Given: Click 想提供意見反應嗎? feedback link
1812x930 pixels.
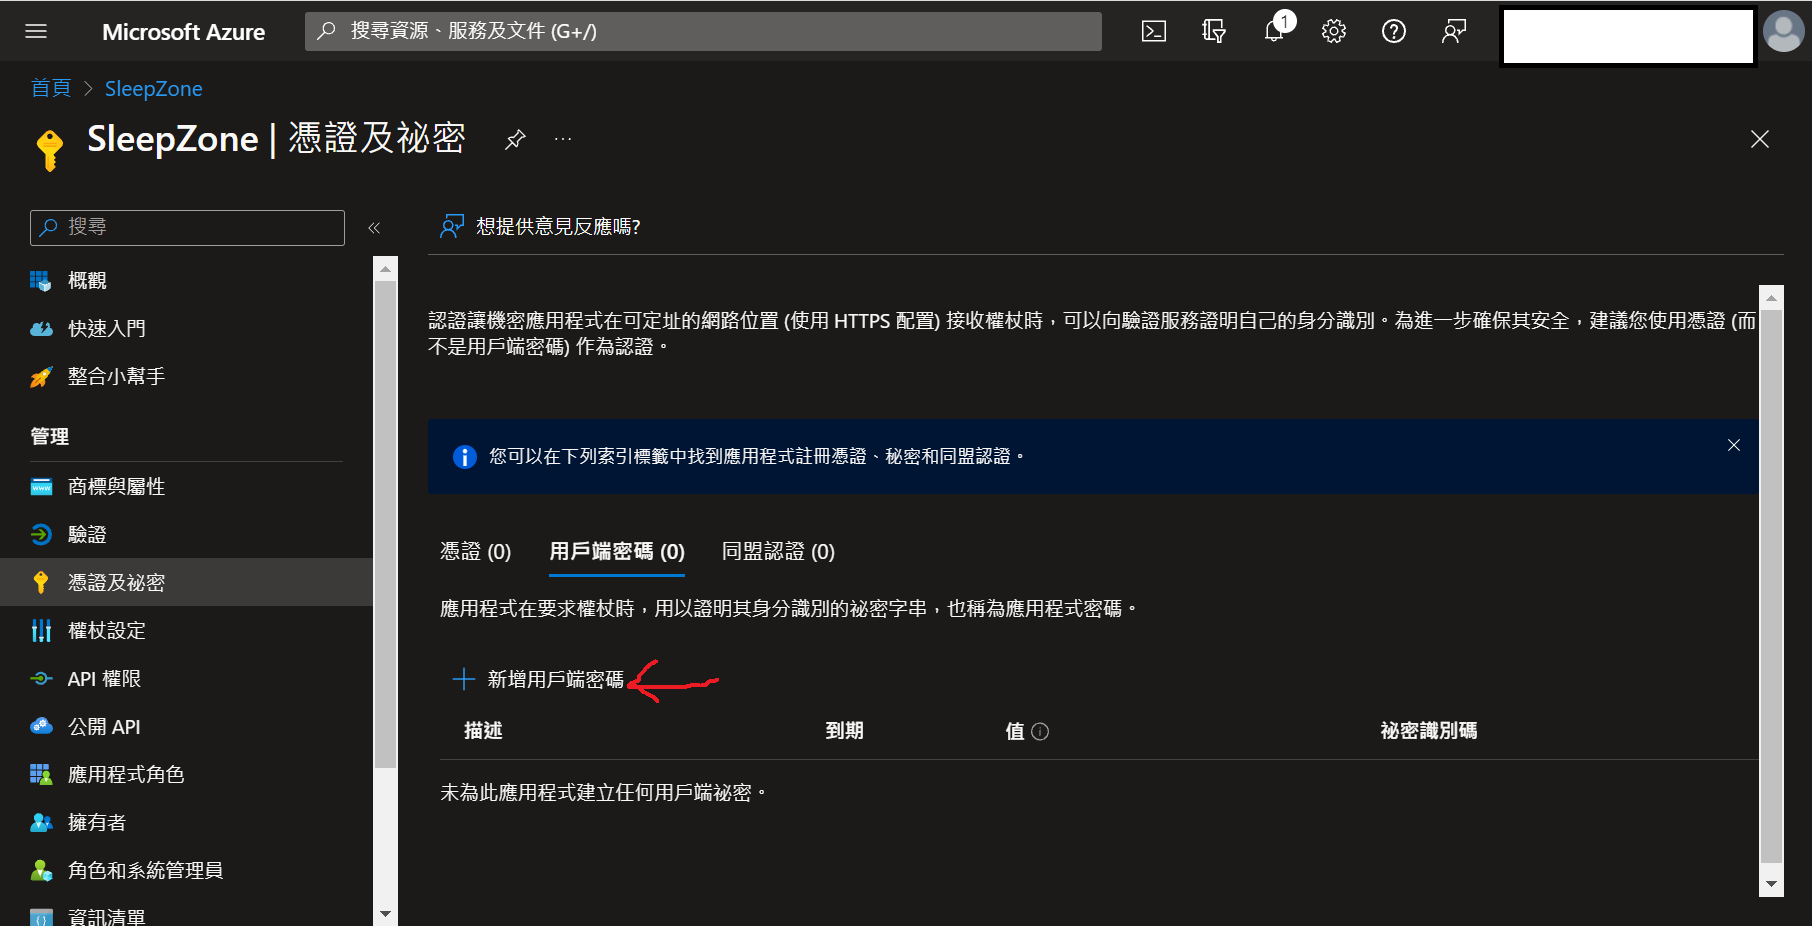Looking at the screenshot, I should tap(540, 227).
